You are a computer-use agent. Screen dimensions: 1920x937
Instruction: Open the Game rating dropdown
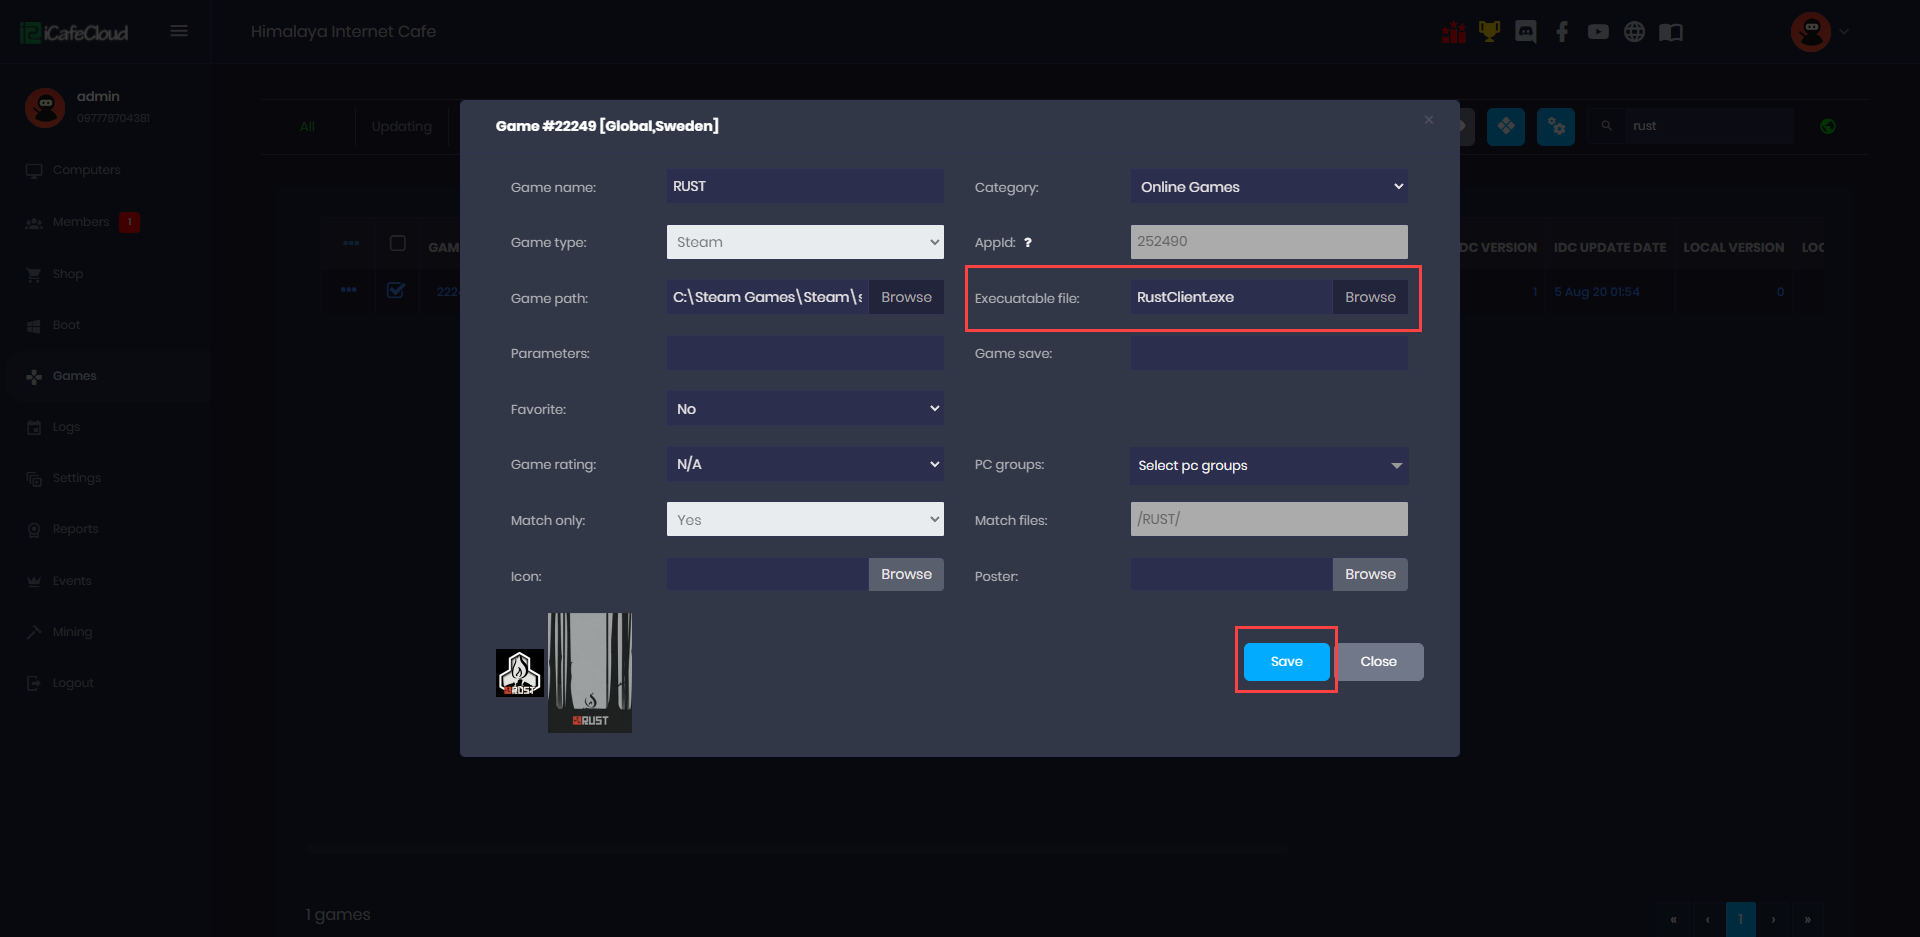(805, 464)
